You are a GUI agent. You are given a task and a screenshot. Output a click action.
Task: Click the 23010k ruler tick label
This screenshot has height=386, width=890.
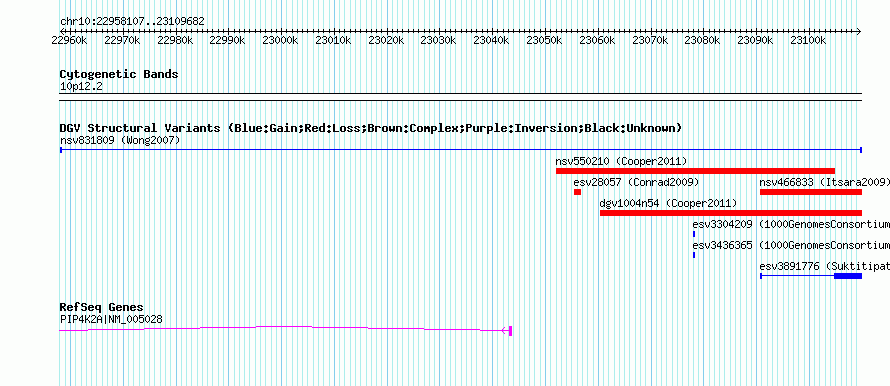tap(333, 40)
